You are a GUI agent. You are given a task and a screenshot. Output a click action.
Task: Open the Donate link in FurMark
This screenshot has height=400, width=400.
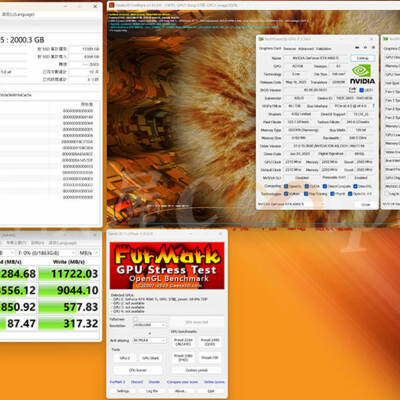coord(154,382)
